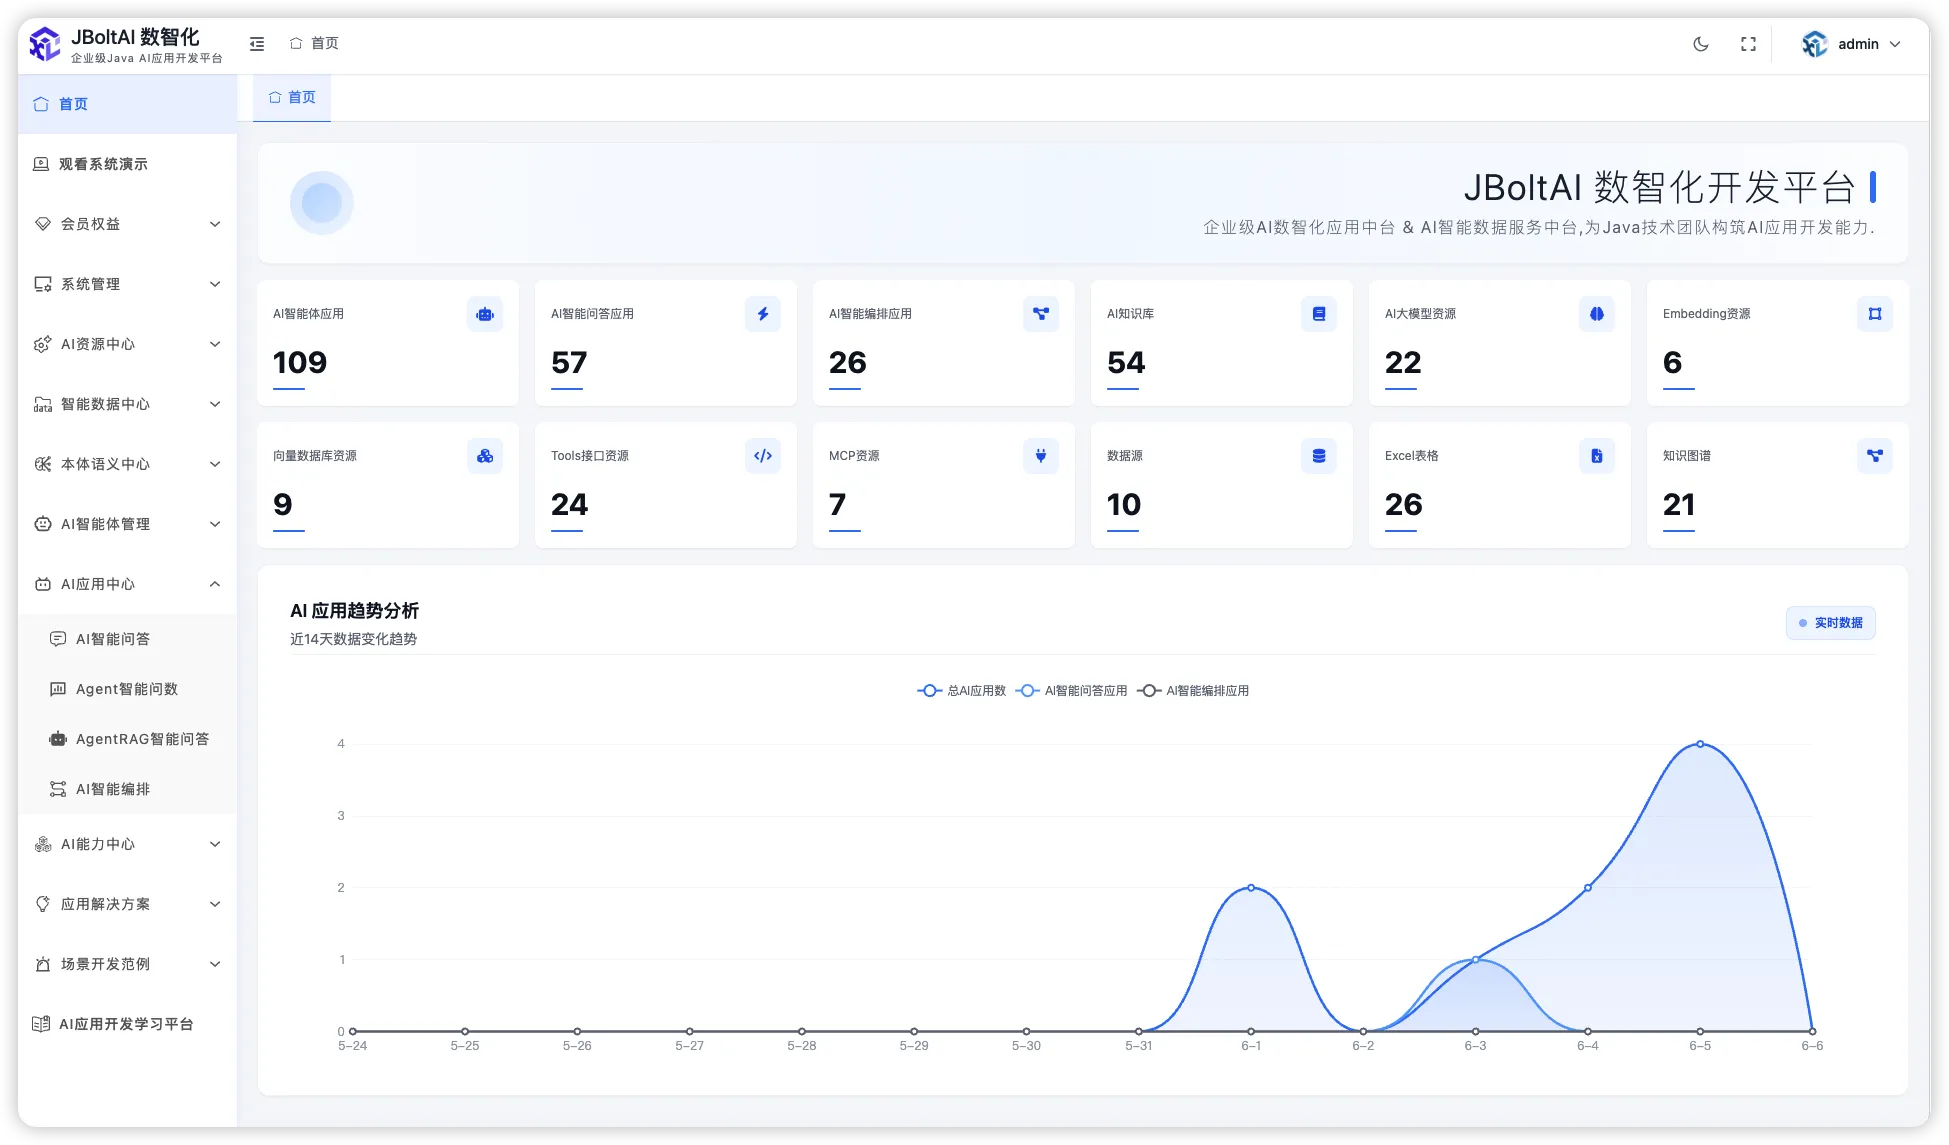Expand the 系统管理 menu

[x=127, y=284]
